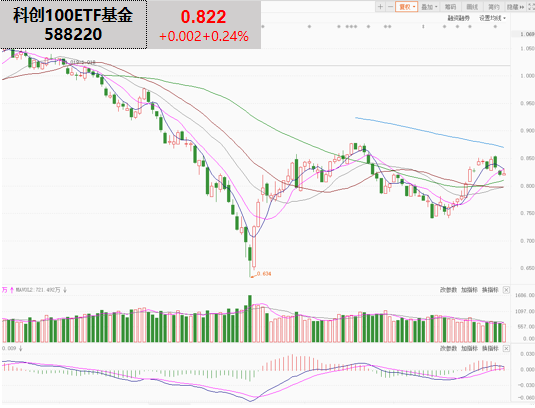Click the down arrow beside 0.009
Image resolution: width=535 pixels, height=408 pixels.
21,348
